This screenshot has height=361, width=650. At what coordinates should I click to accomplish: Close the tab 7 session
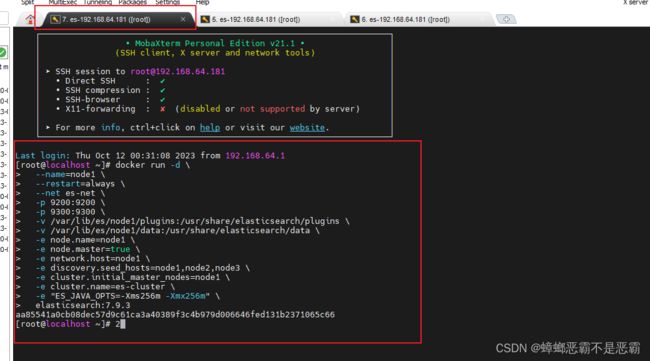point(183,19)
